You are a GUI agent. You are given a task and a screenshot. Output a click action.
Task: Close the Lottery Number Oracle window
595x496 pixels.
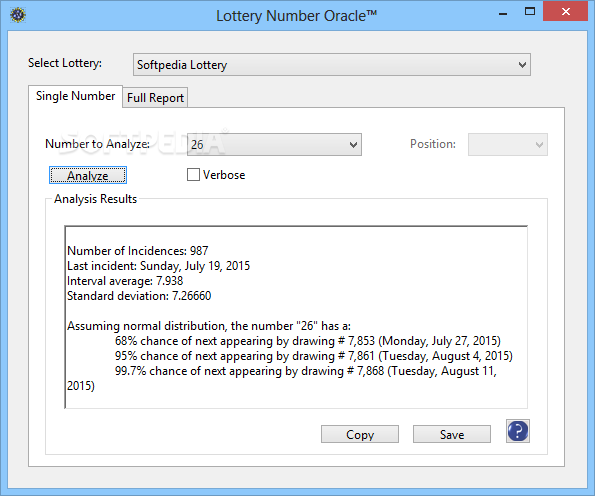[565, 11]
